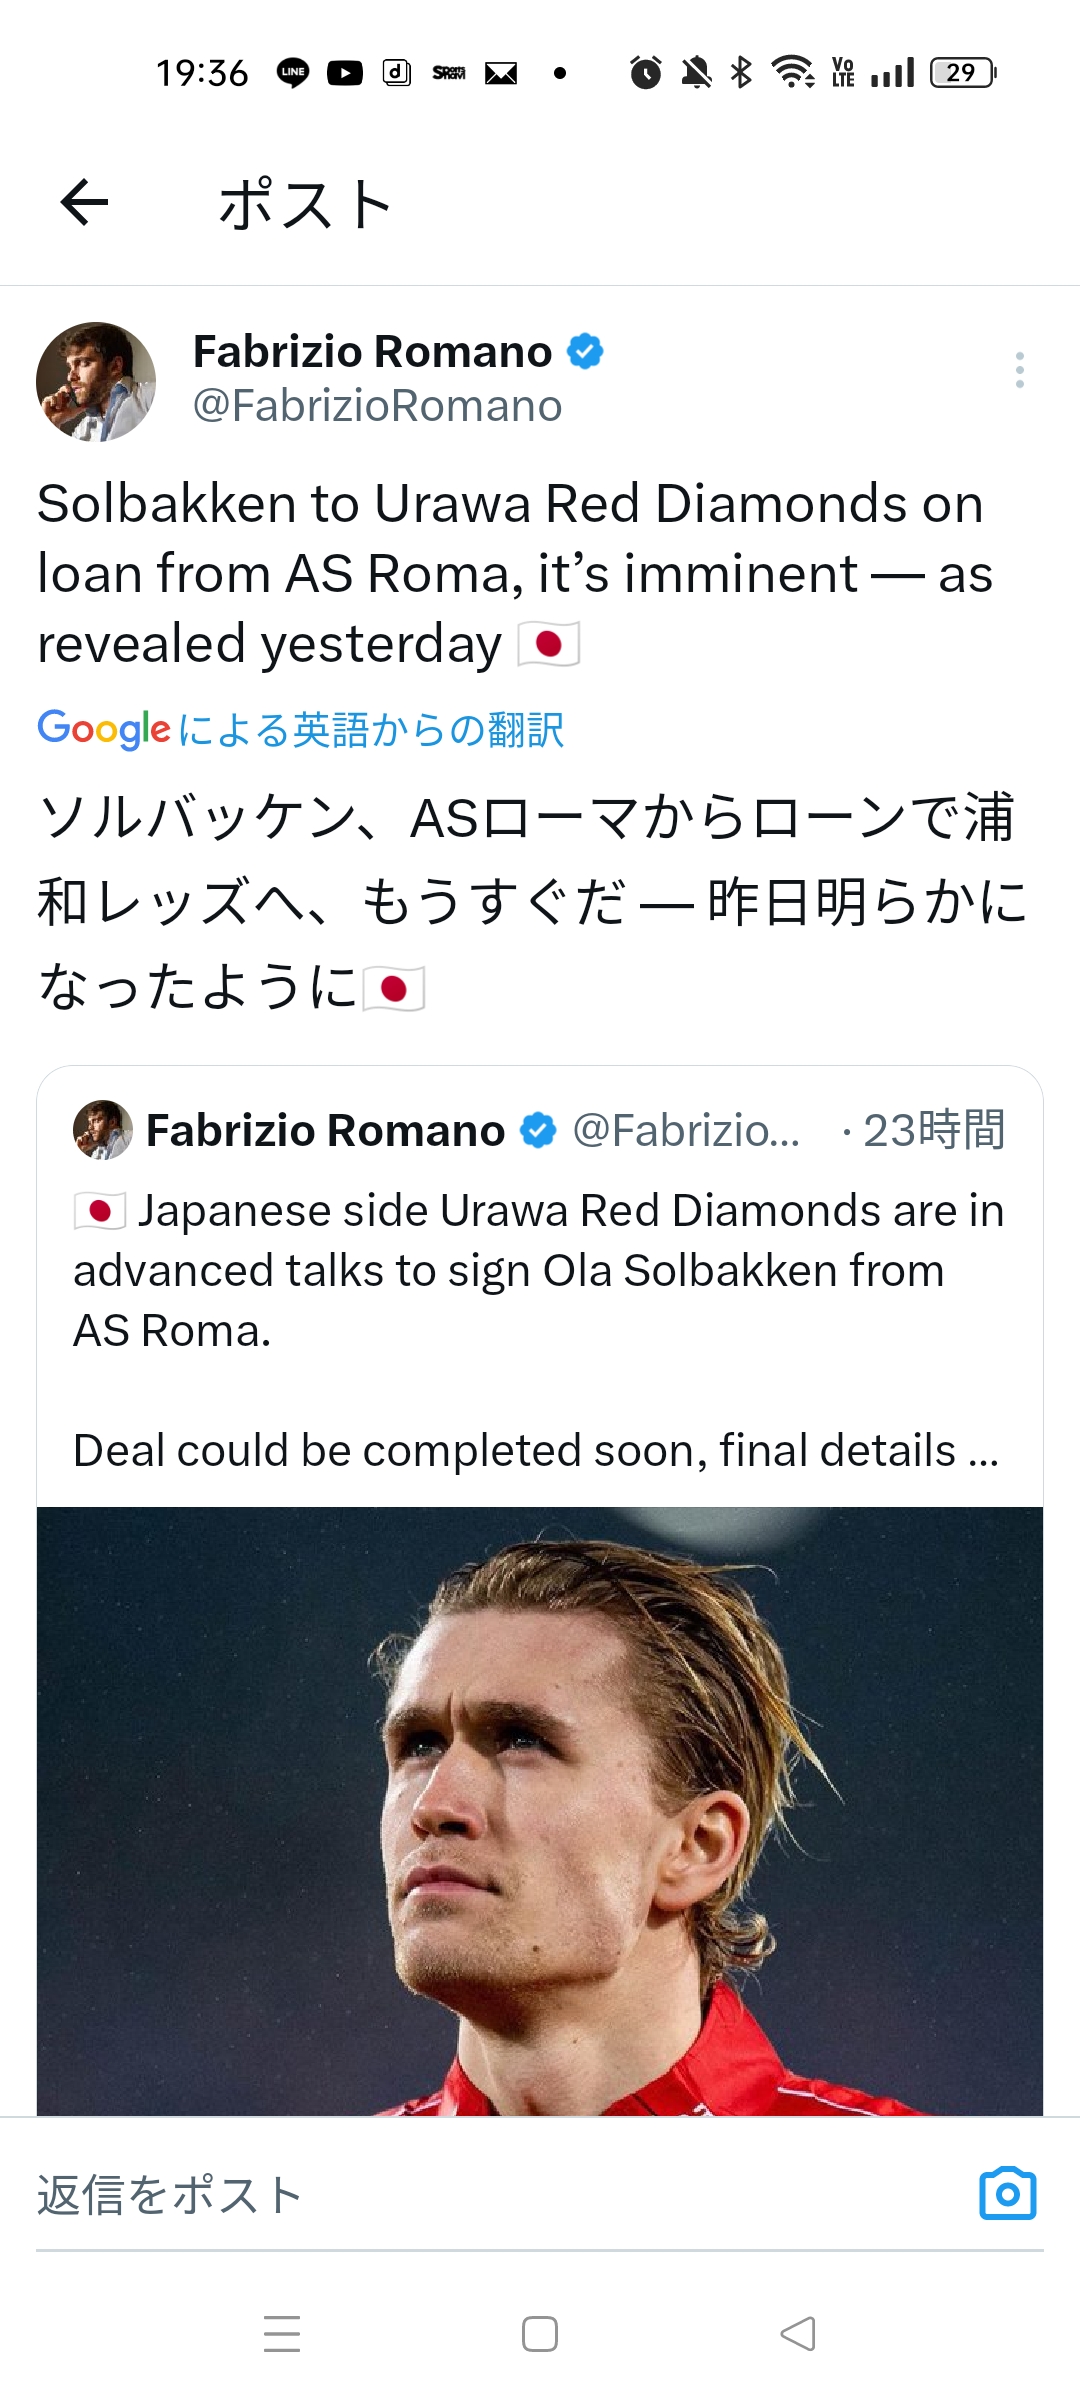
Task: Open the @FabrizioRomano handle link
Action: pos(377,406)
